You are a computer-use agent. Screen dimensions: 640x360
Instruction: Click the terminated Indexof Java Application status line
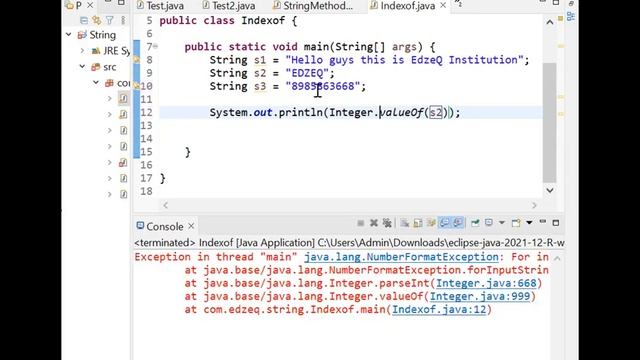pos(349,242)
